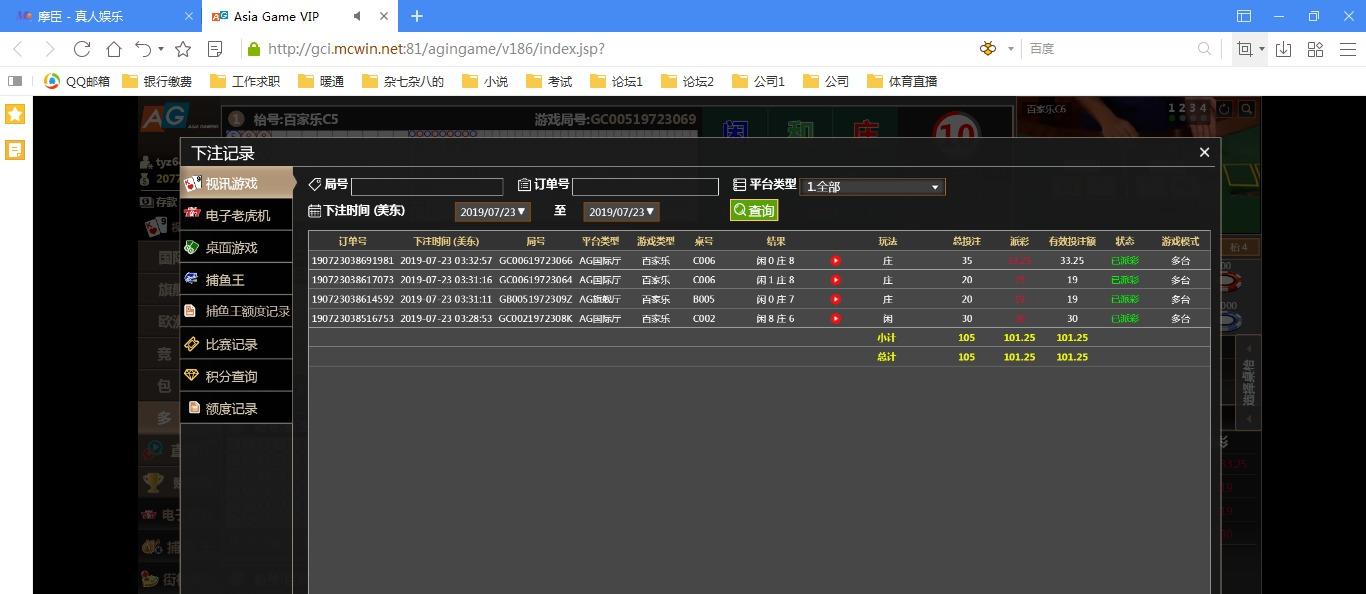Open a new browser tab
Image resolution: width=1366 pixels, height=594 pixels.
coord(417,16)
